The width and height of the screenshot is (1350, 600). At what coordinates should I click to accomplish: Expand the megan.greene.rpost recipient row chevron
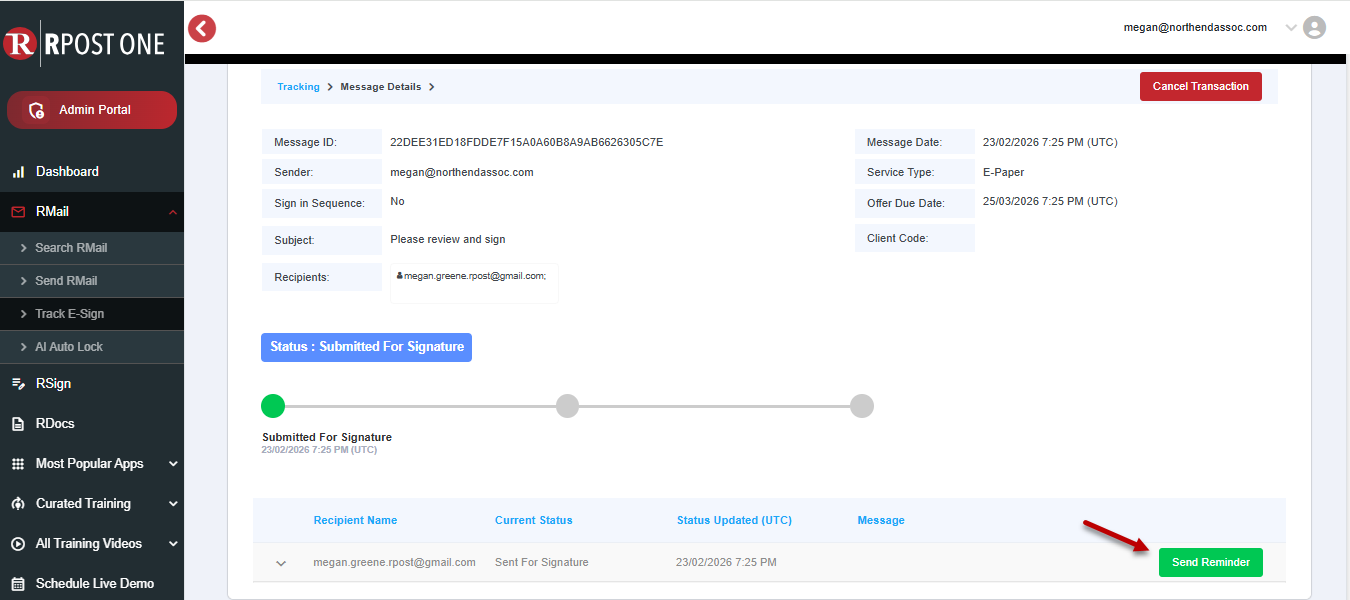[x=281, y=563]
